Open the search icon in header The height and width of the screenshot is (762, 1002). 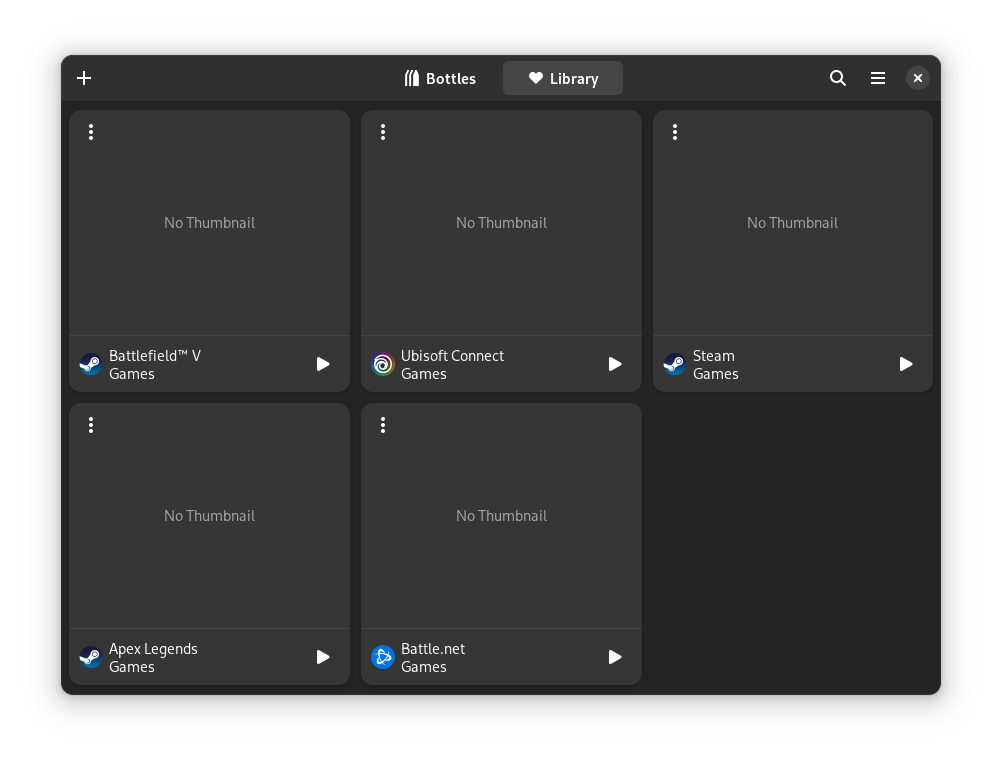[838, 78]
